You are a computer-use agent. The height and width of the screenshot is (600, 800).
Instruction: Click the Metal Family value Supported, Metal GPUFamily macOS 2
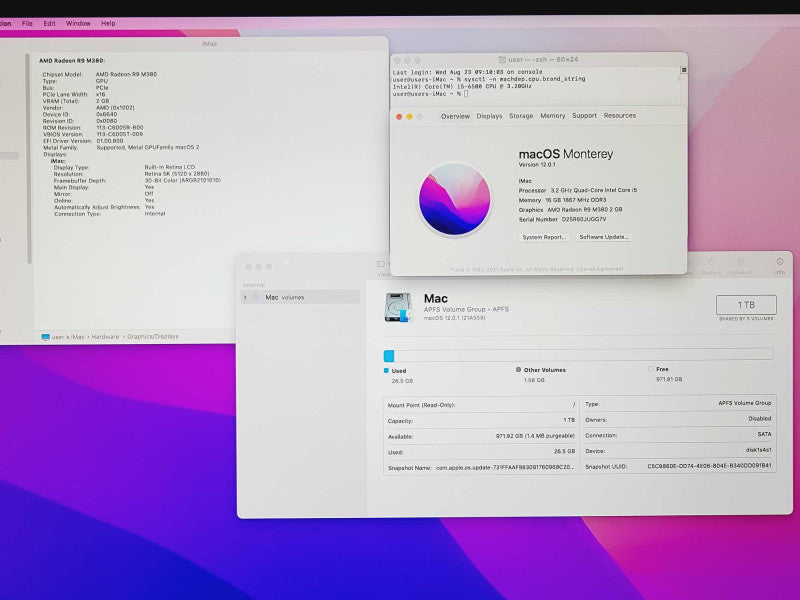(148, 147)
